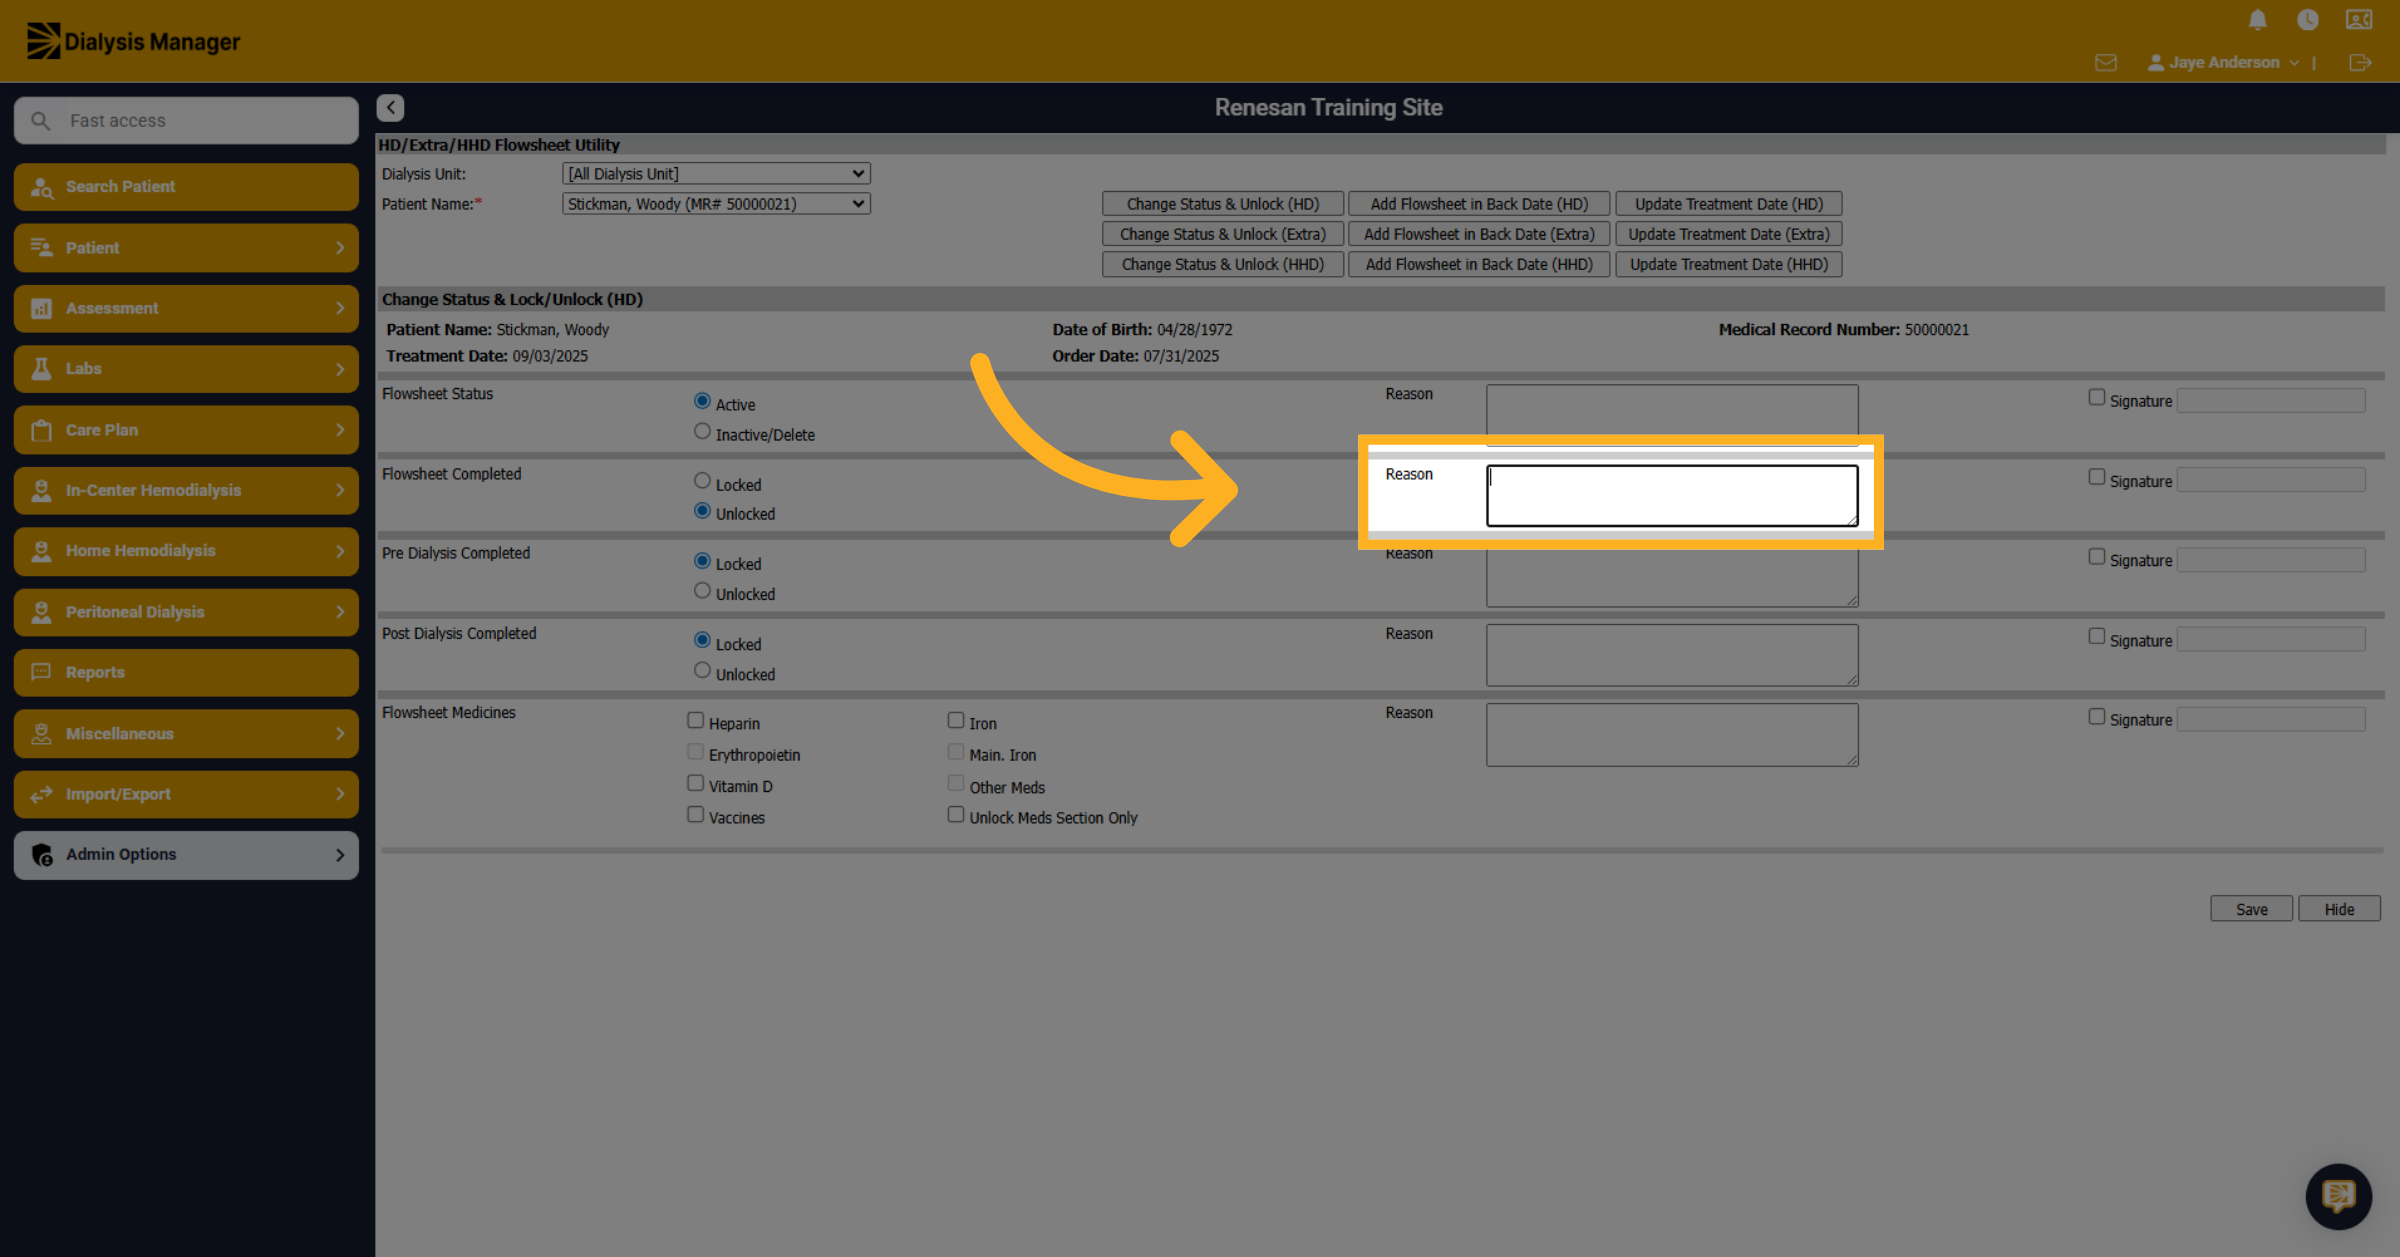The height and width of the screenshot is (1257, 2400).
Task: Click the Care Plan clipboard icon
Action: pyautogui.click(x=42, y=430)
